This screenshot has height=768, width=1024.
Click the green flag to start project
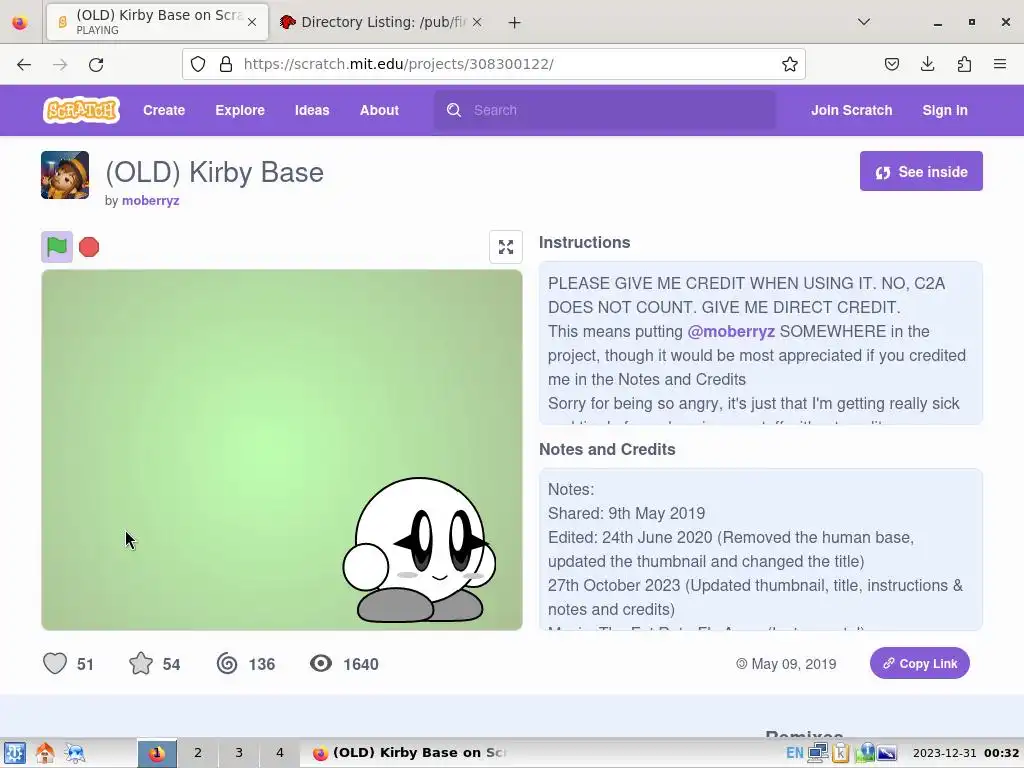click(57, 247)
